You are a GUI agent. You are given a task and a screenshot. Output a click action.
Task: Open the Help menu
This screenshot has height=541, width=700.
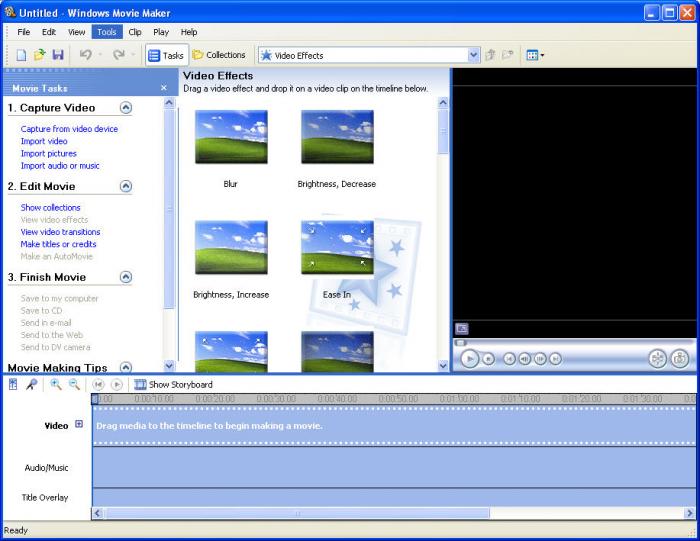tap(189, 32)
